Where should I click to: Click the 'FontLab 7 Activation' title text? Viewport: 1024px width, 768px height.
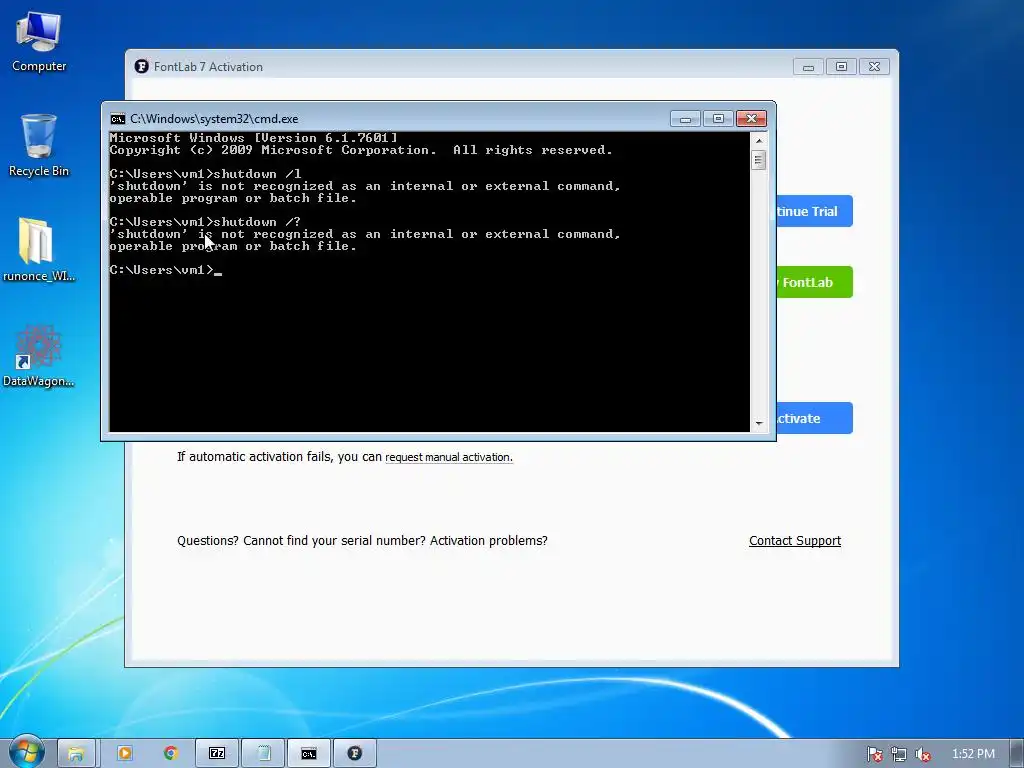tap(208, 67)
